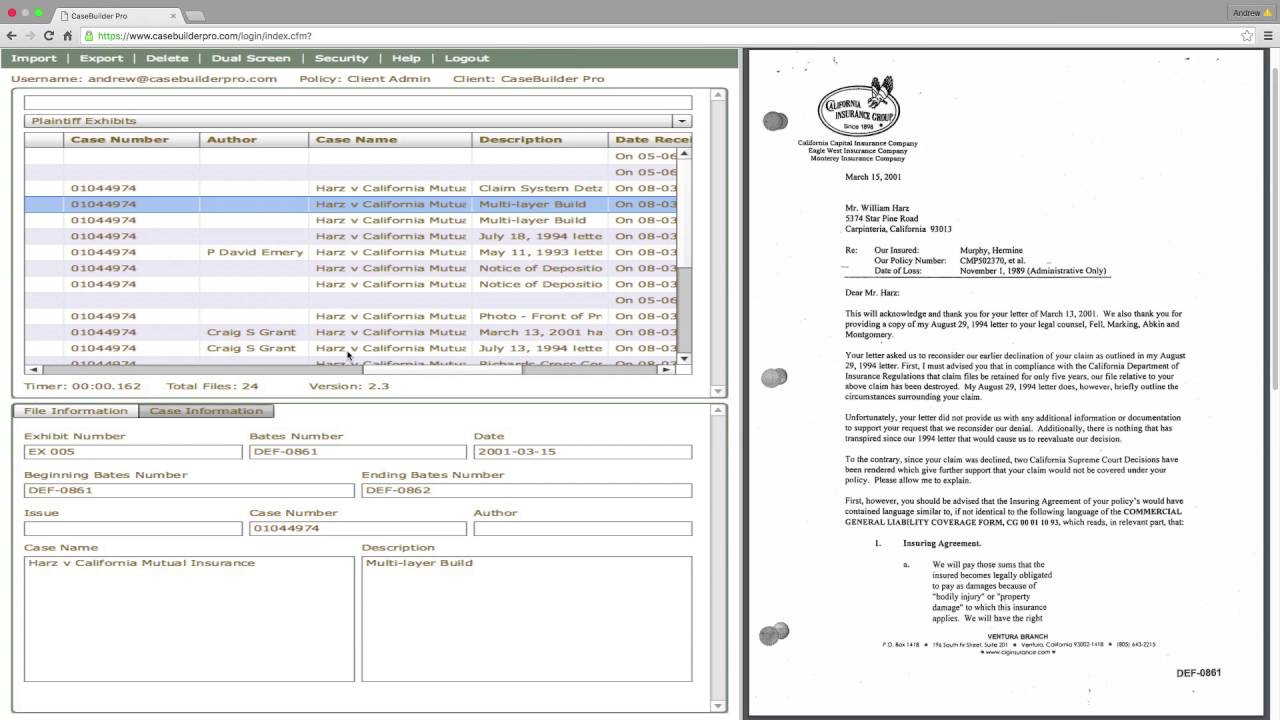Click the browser Back arrow
The image size is (1280, 720).
tap(11, 35)
